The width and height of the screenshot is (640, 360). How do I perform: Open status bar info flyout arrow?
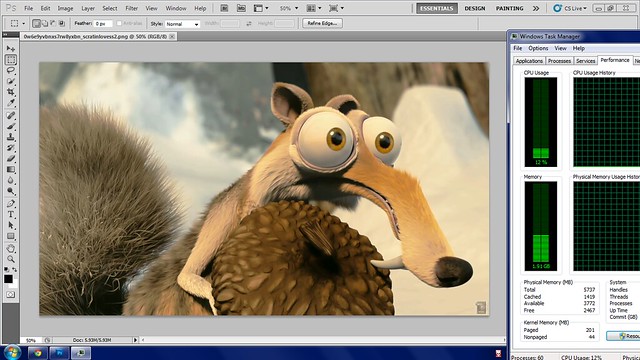click(135, 340)
